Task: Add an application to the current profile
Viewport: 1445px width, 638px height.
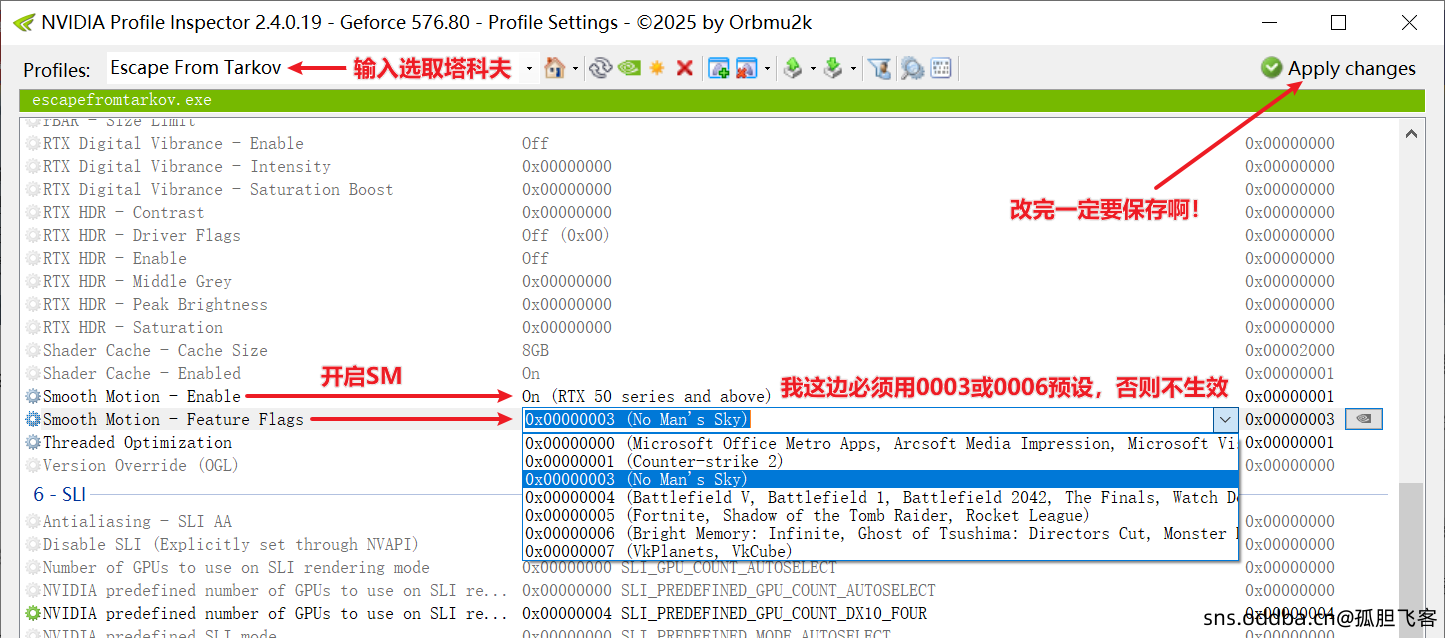Action: pos(718,68)
